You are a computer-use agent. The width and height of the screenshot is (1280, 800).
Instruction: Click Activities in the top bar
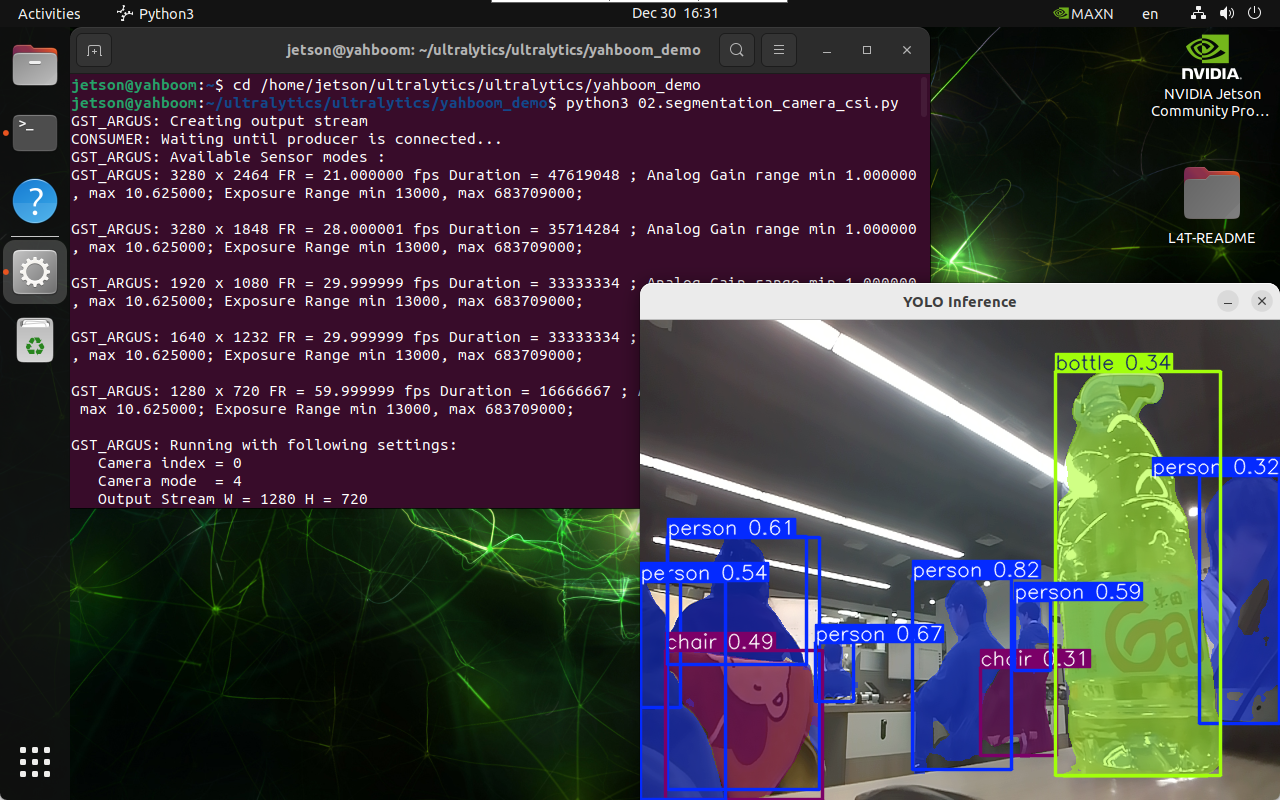point(49,14)
